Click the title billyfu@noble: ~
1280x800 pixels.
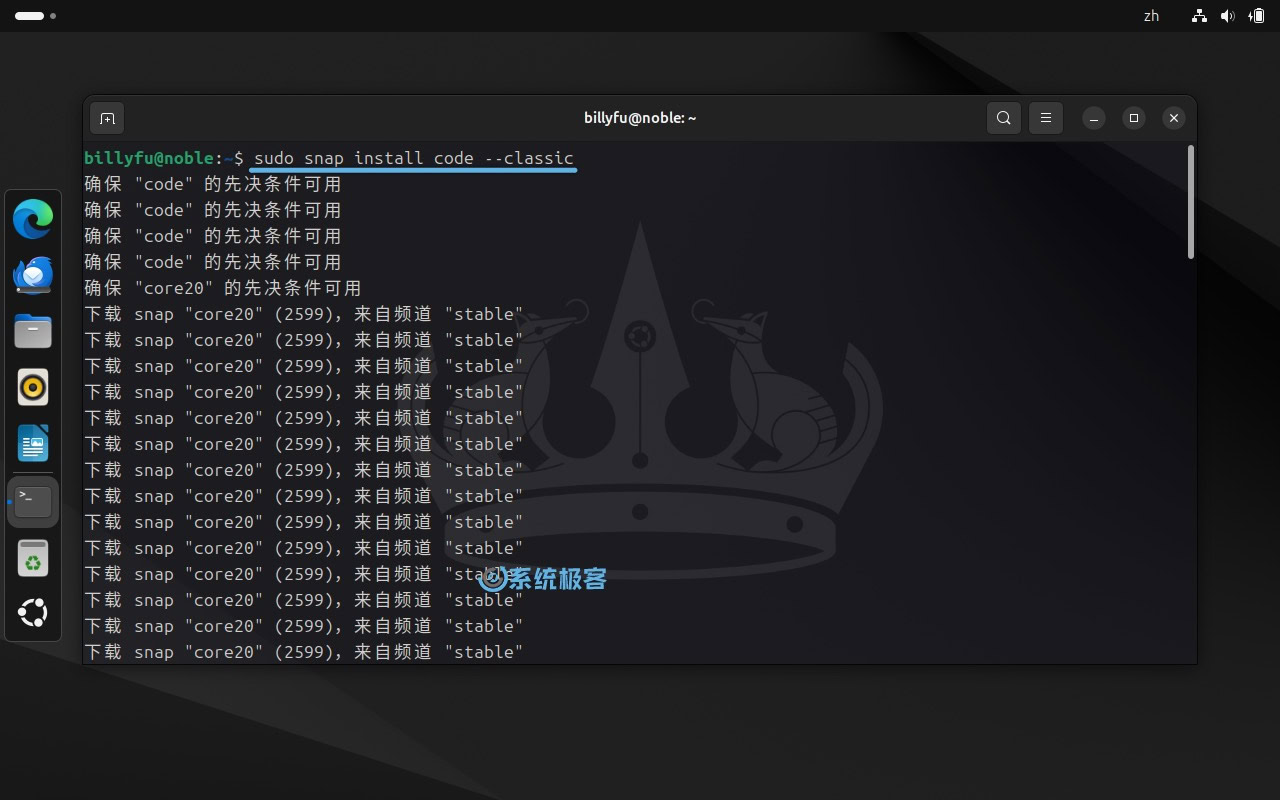640,118
